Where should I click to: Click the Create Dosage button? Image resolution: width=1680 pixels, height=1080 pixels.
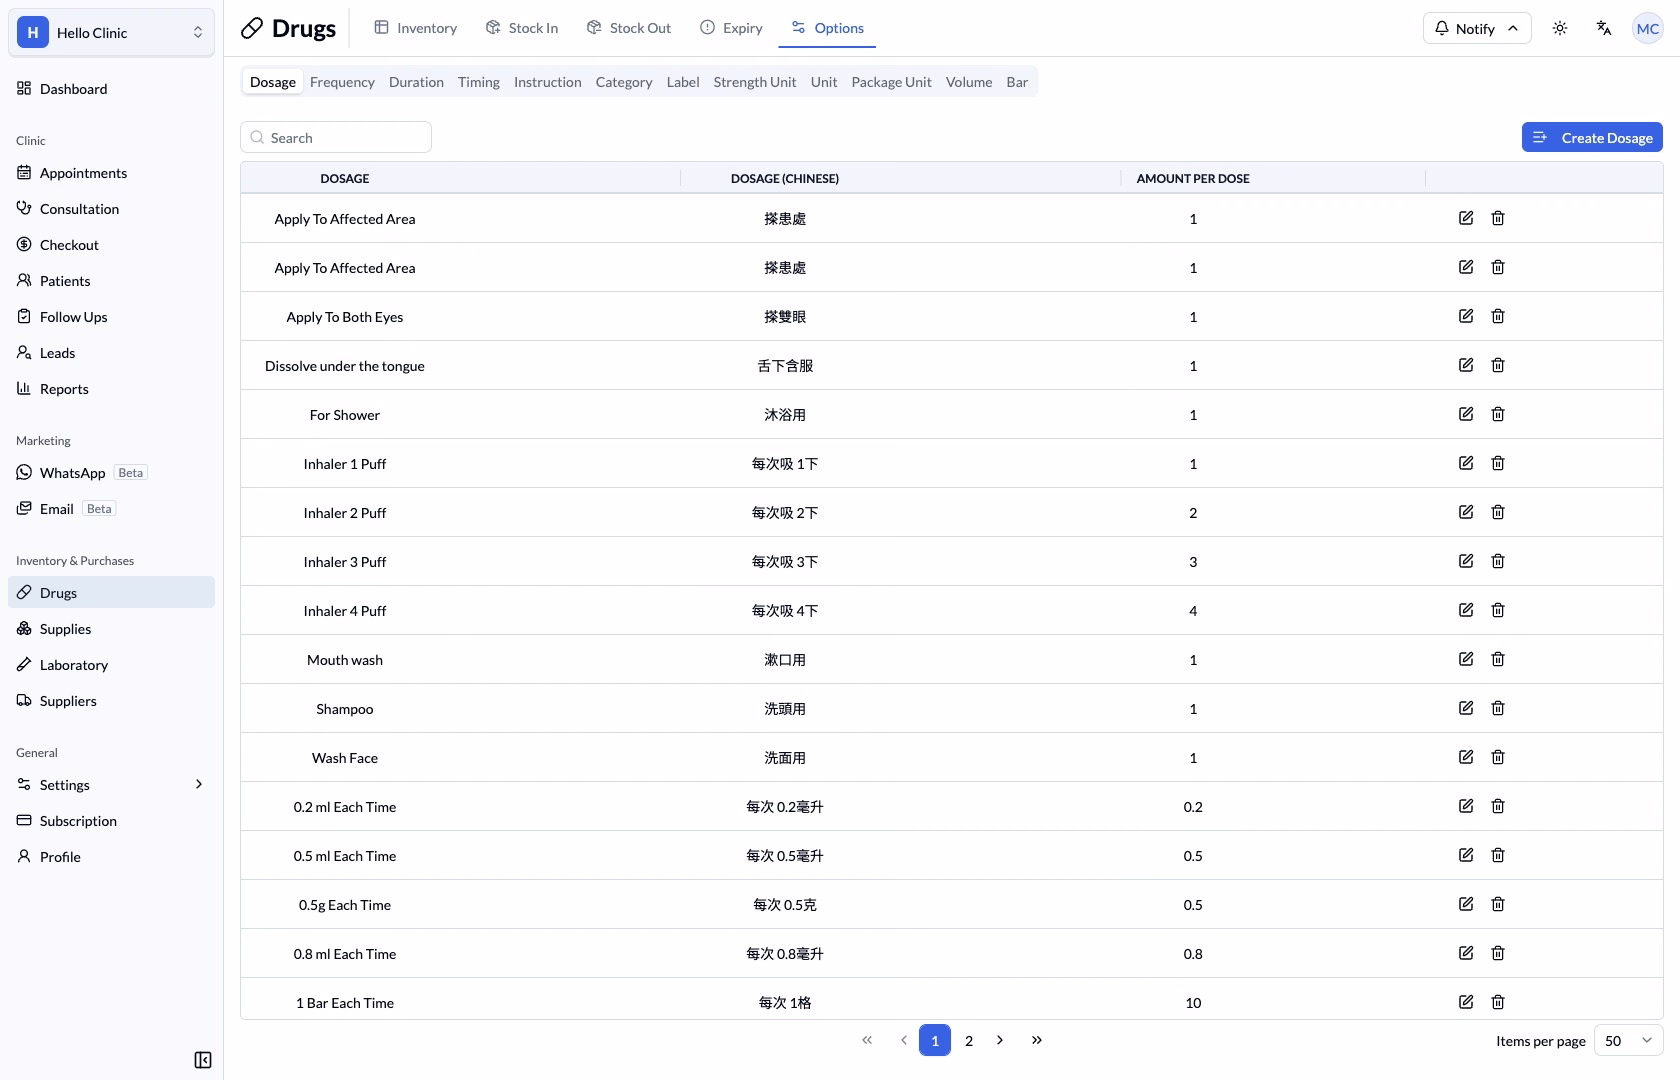point(1592,137)
